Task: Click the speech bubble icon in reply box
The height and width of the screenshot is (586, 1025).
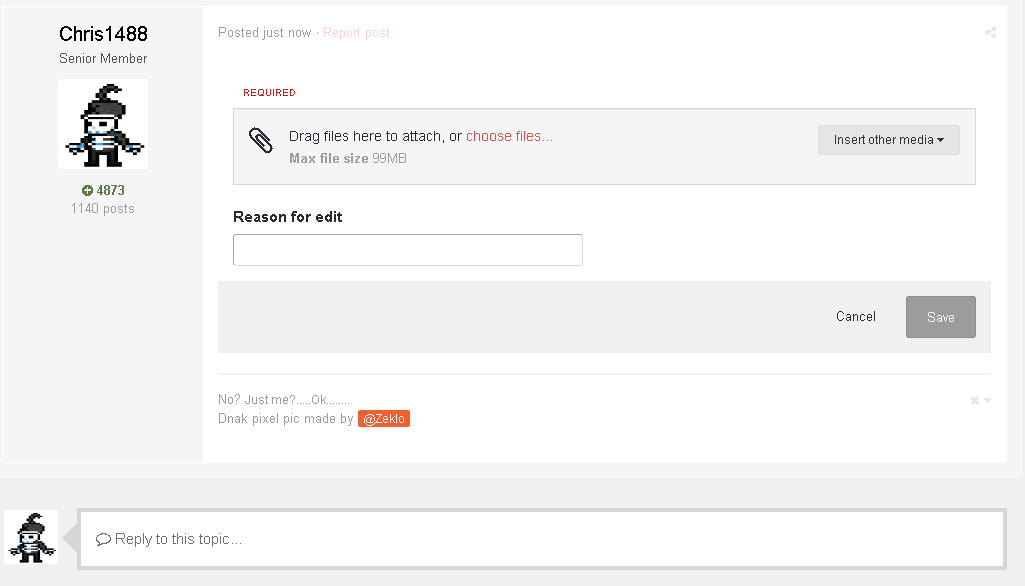Action: point(103,539)
